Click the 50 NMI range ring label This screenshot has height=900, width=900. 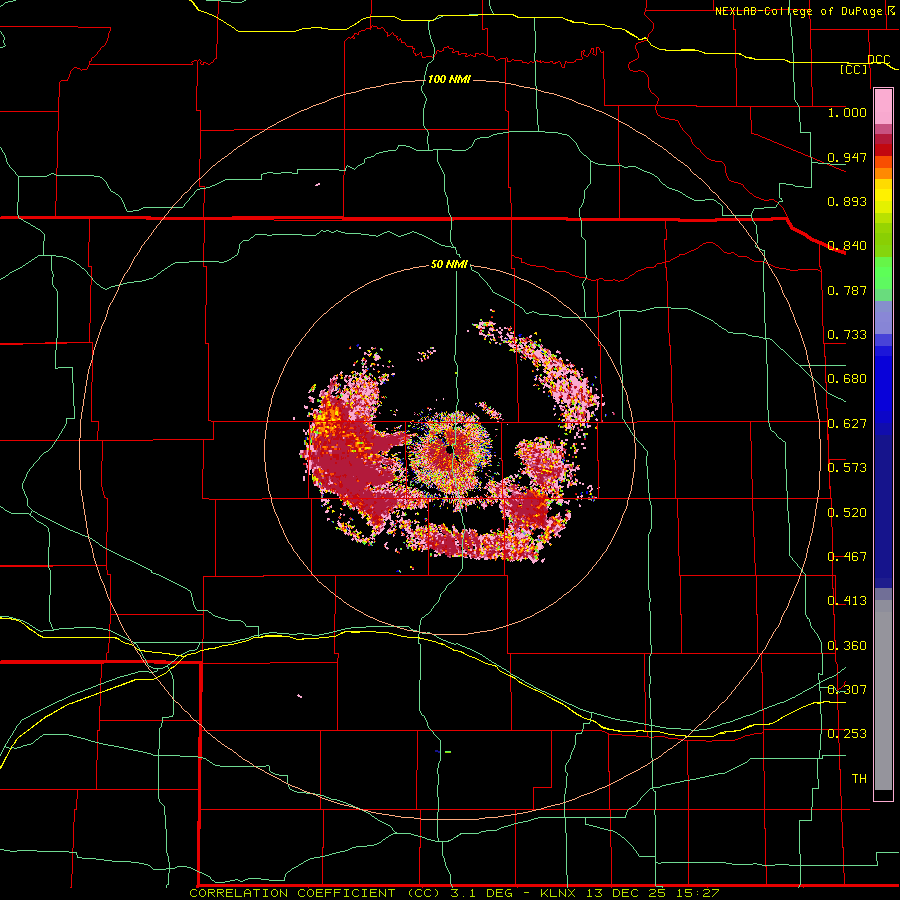pyautogui.click(x=449, y=264)
